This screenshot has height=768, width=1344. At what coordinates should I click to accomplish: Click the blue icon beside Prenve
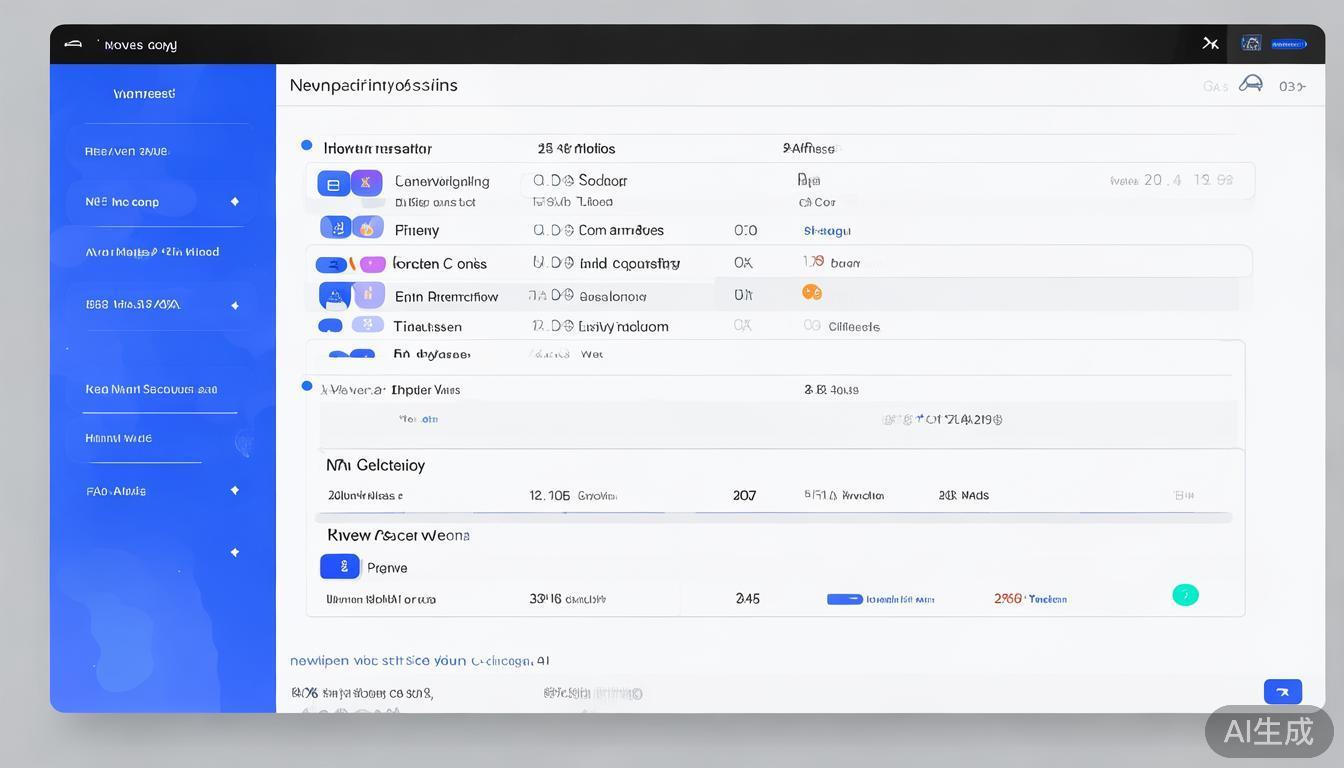339,567
